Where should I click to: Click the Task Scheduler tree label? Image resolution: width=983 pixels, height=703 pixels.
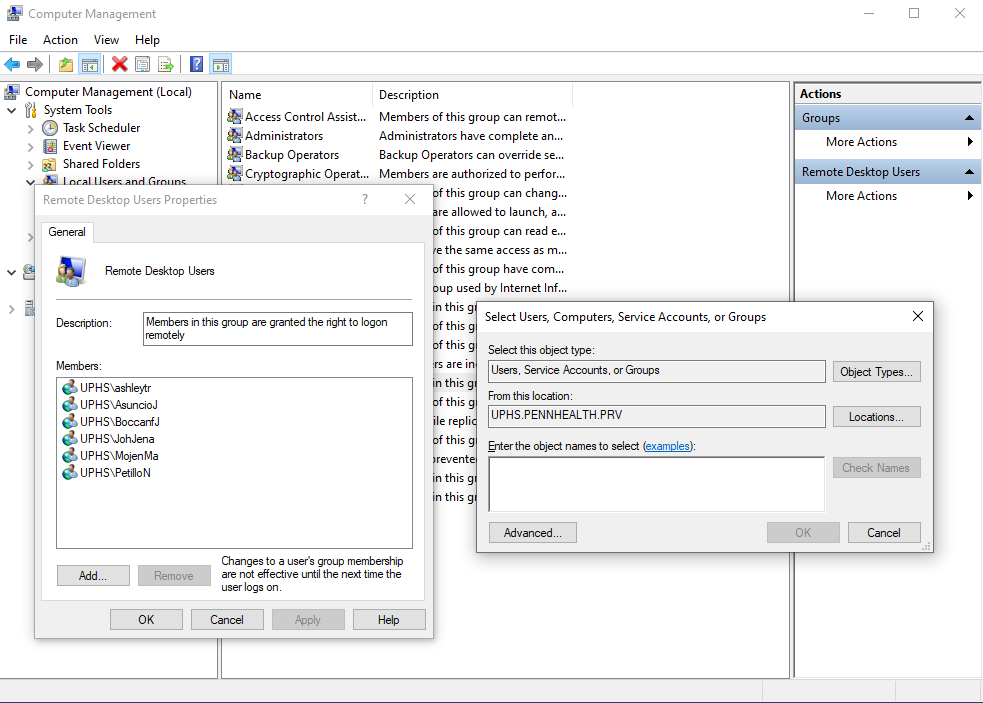click(x=102, y=128)
